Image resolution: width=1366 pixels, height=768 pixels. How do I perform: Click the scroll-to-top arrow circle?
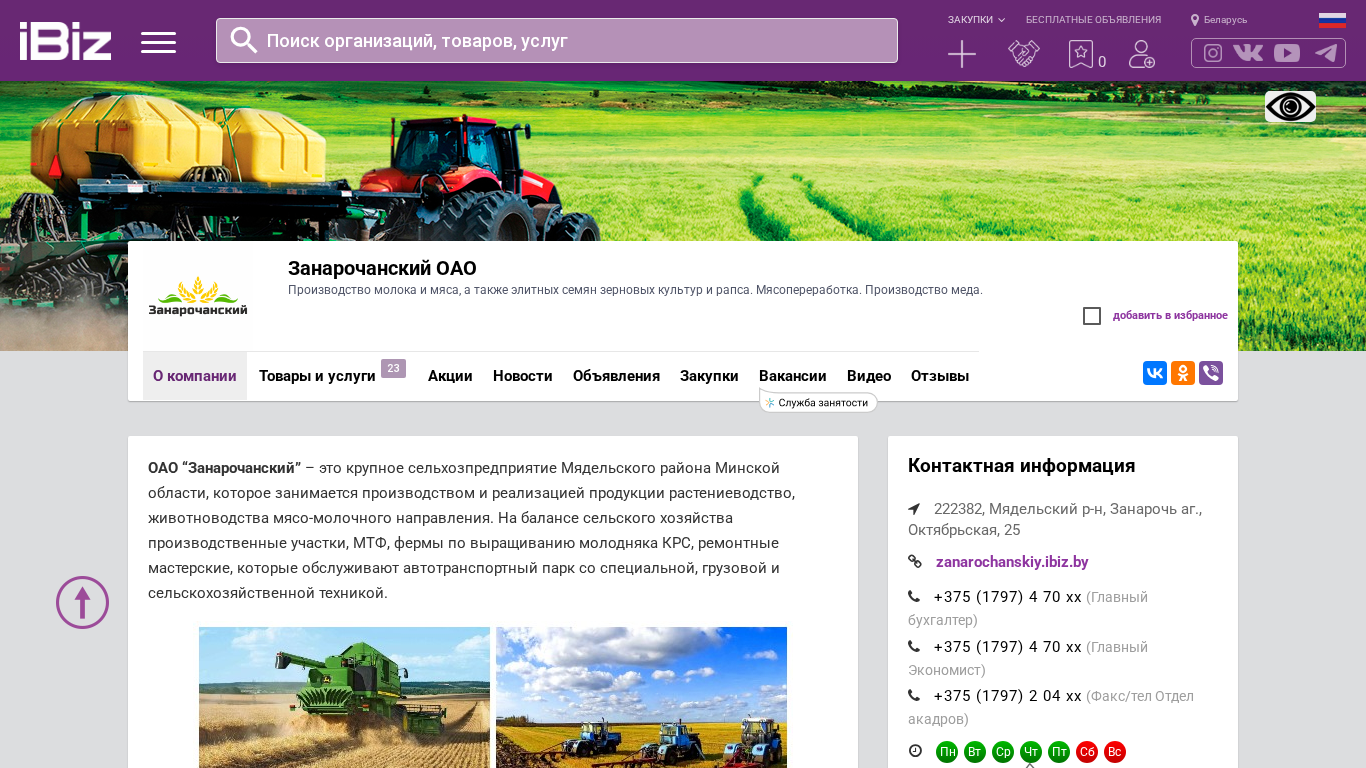[x=82, y=602]
